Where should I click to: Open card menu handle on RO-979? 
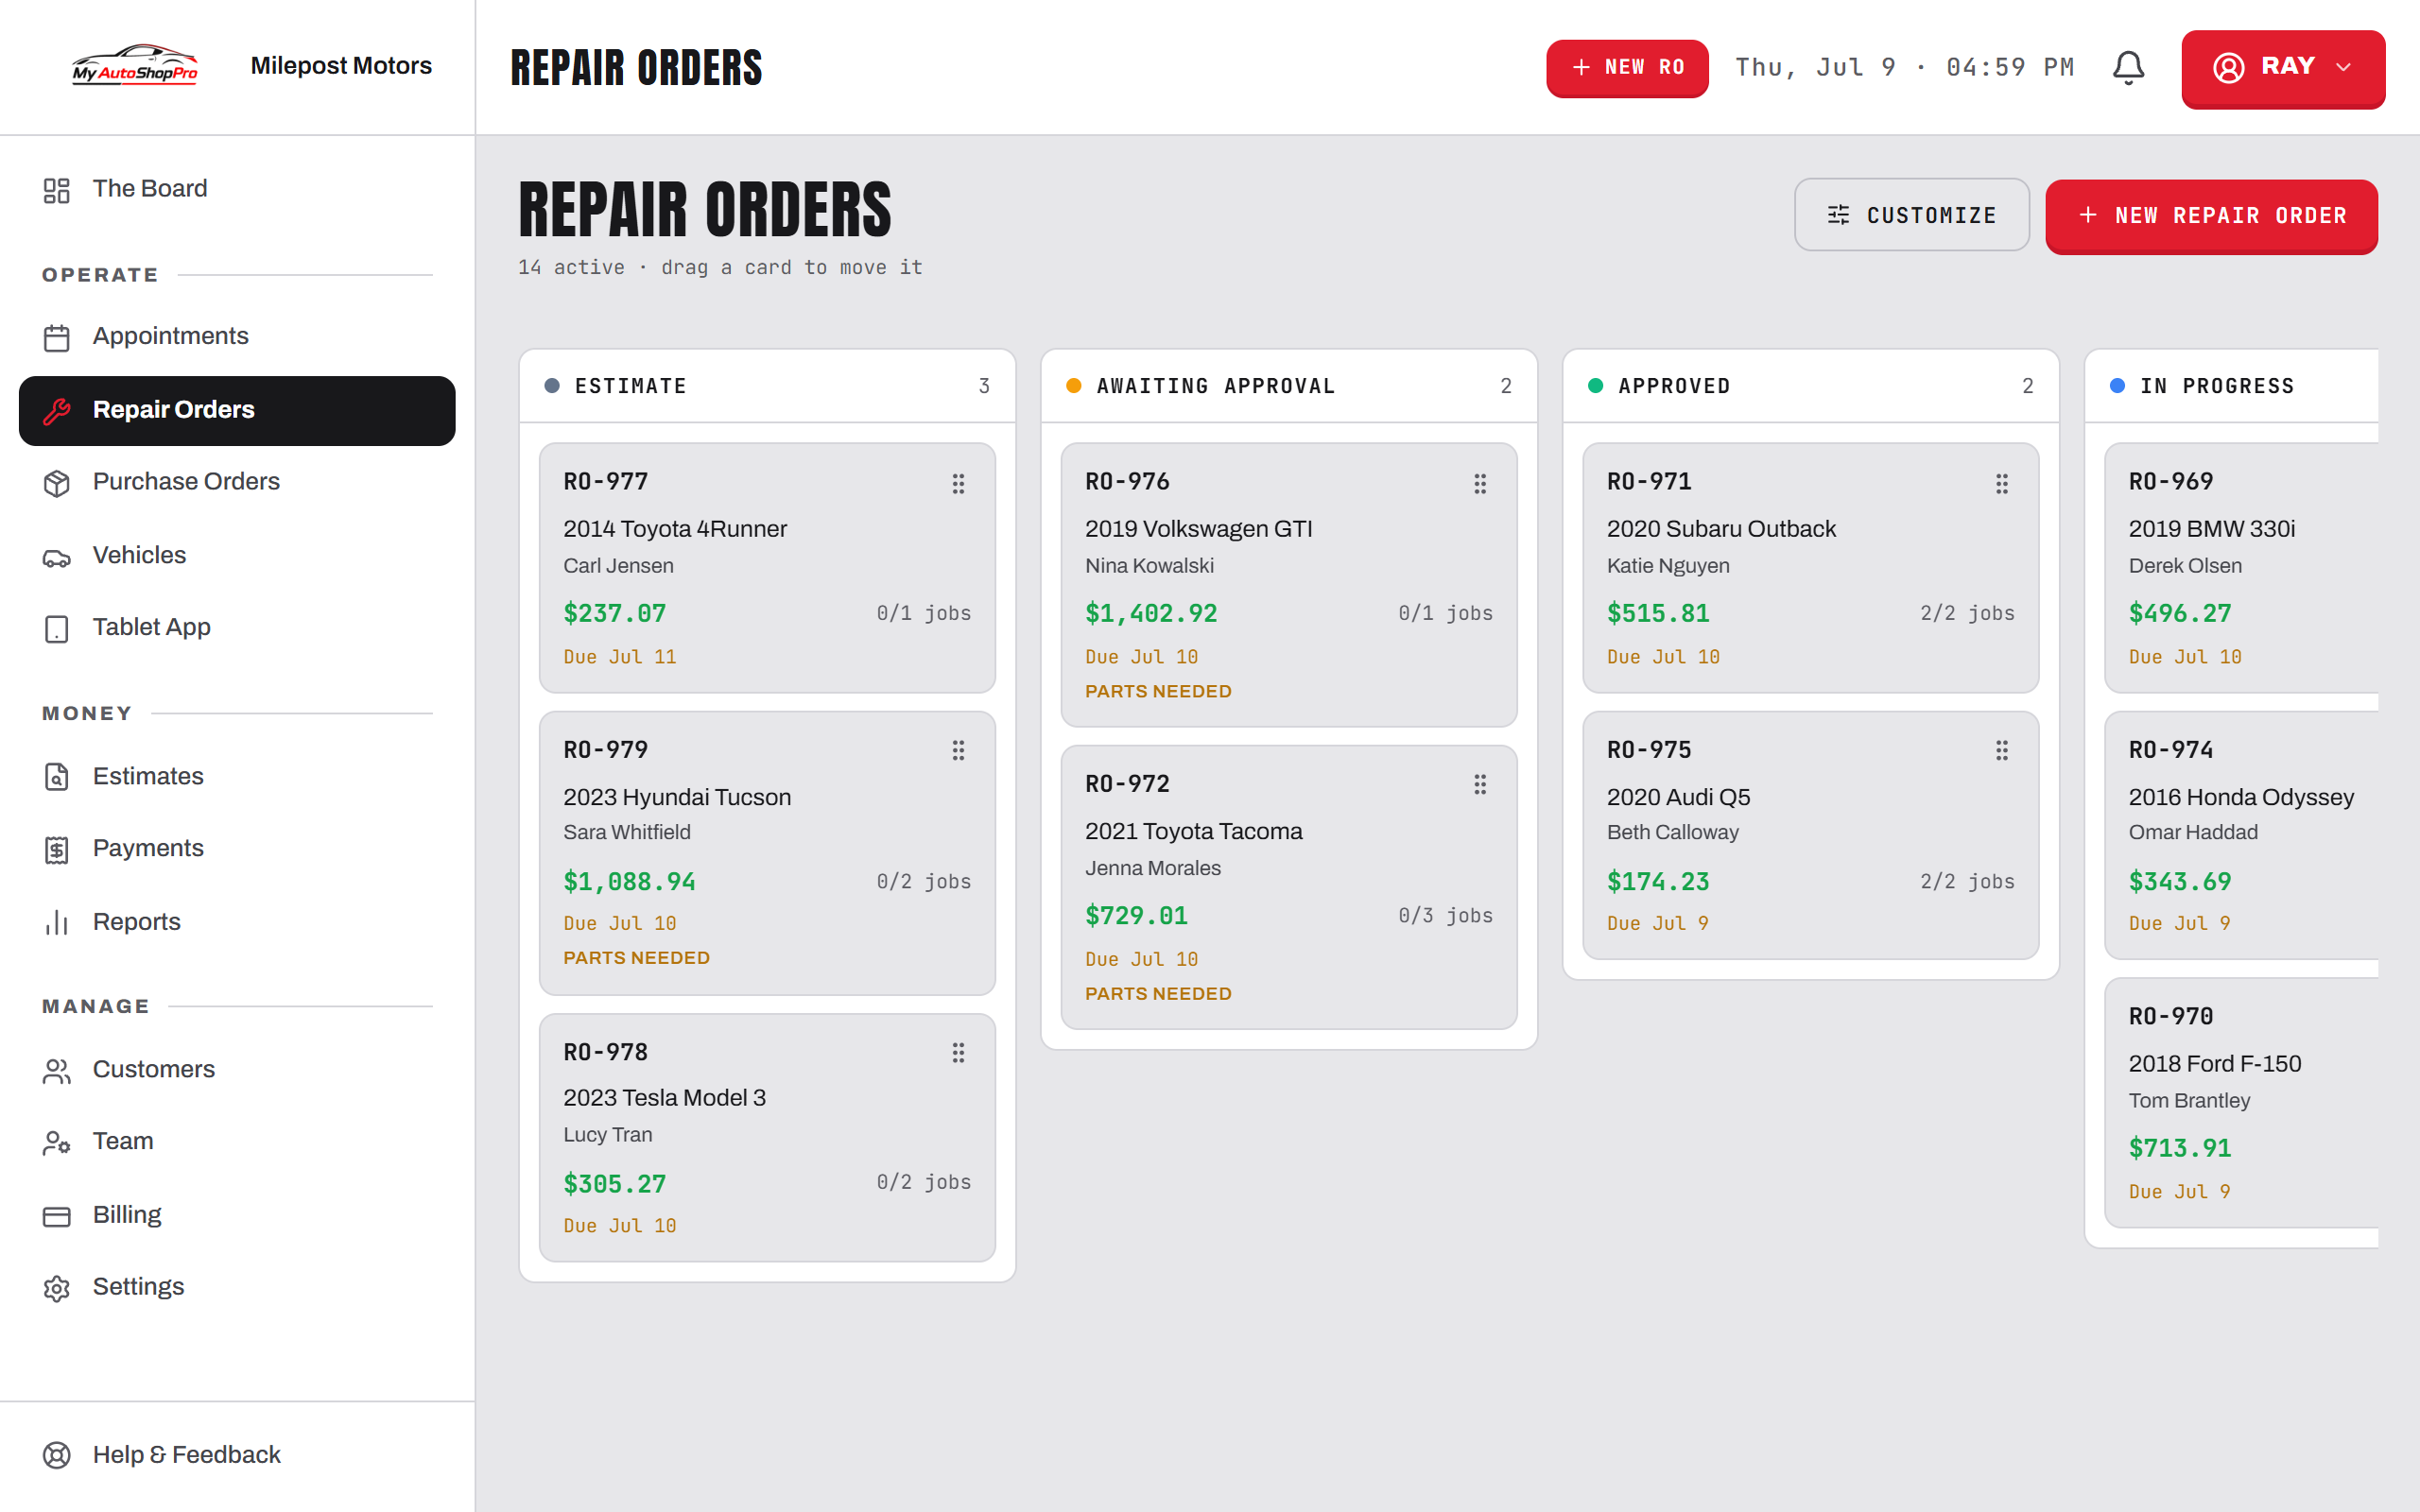[958, 751]
